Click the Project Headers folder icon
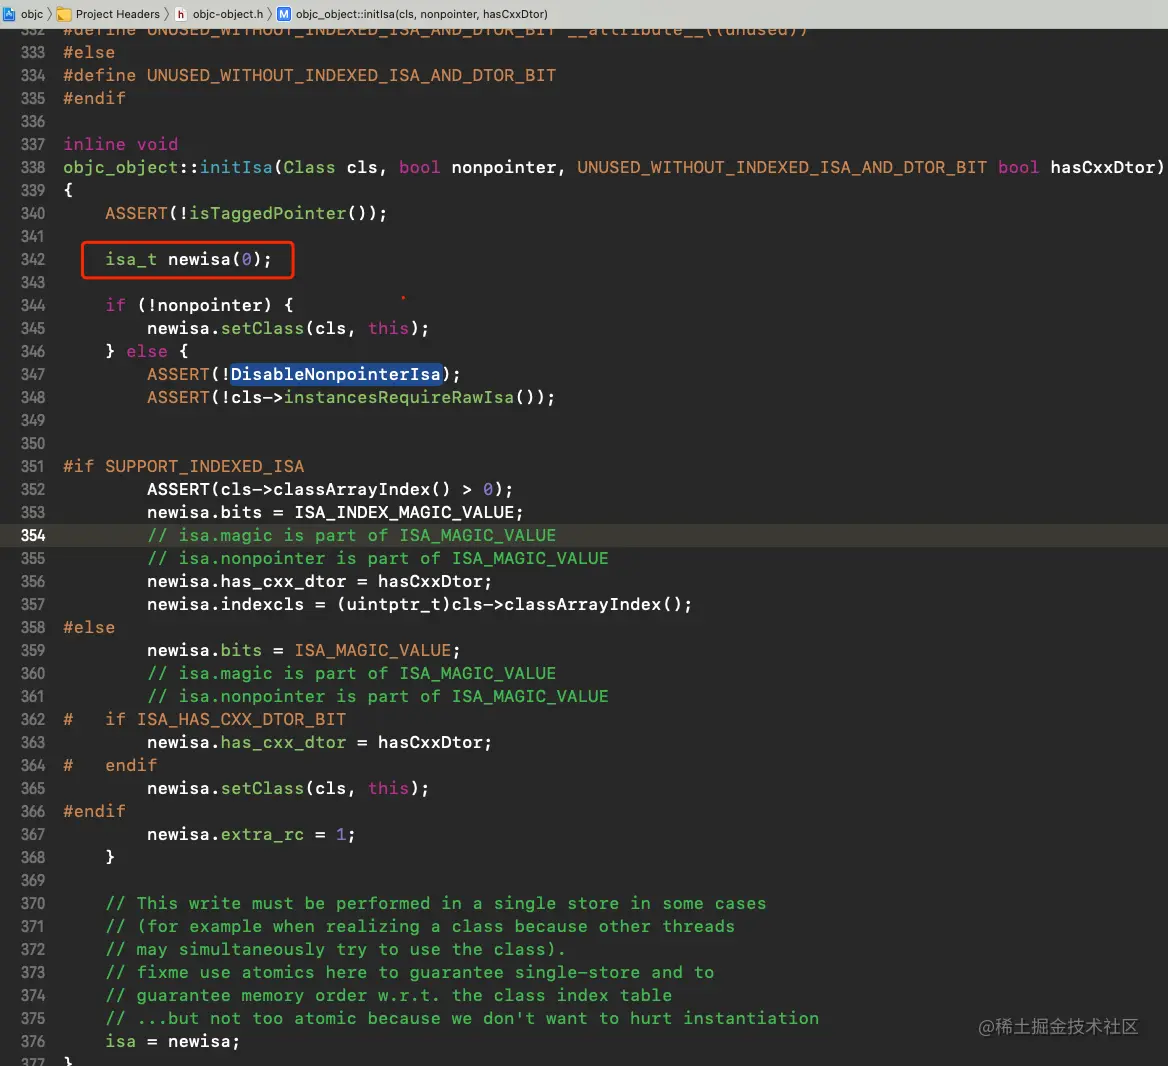 coord(64,14)
